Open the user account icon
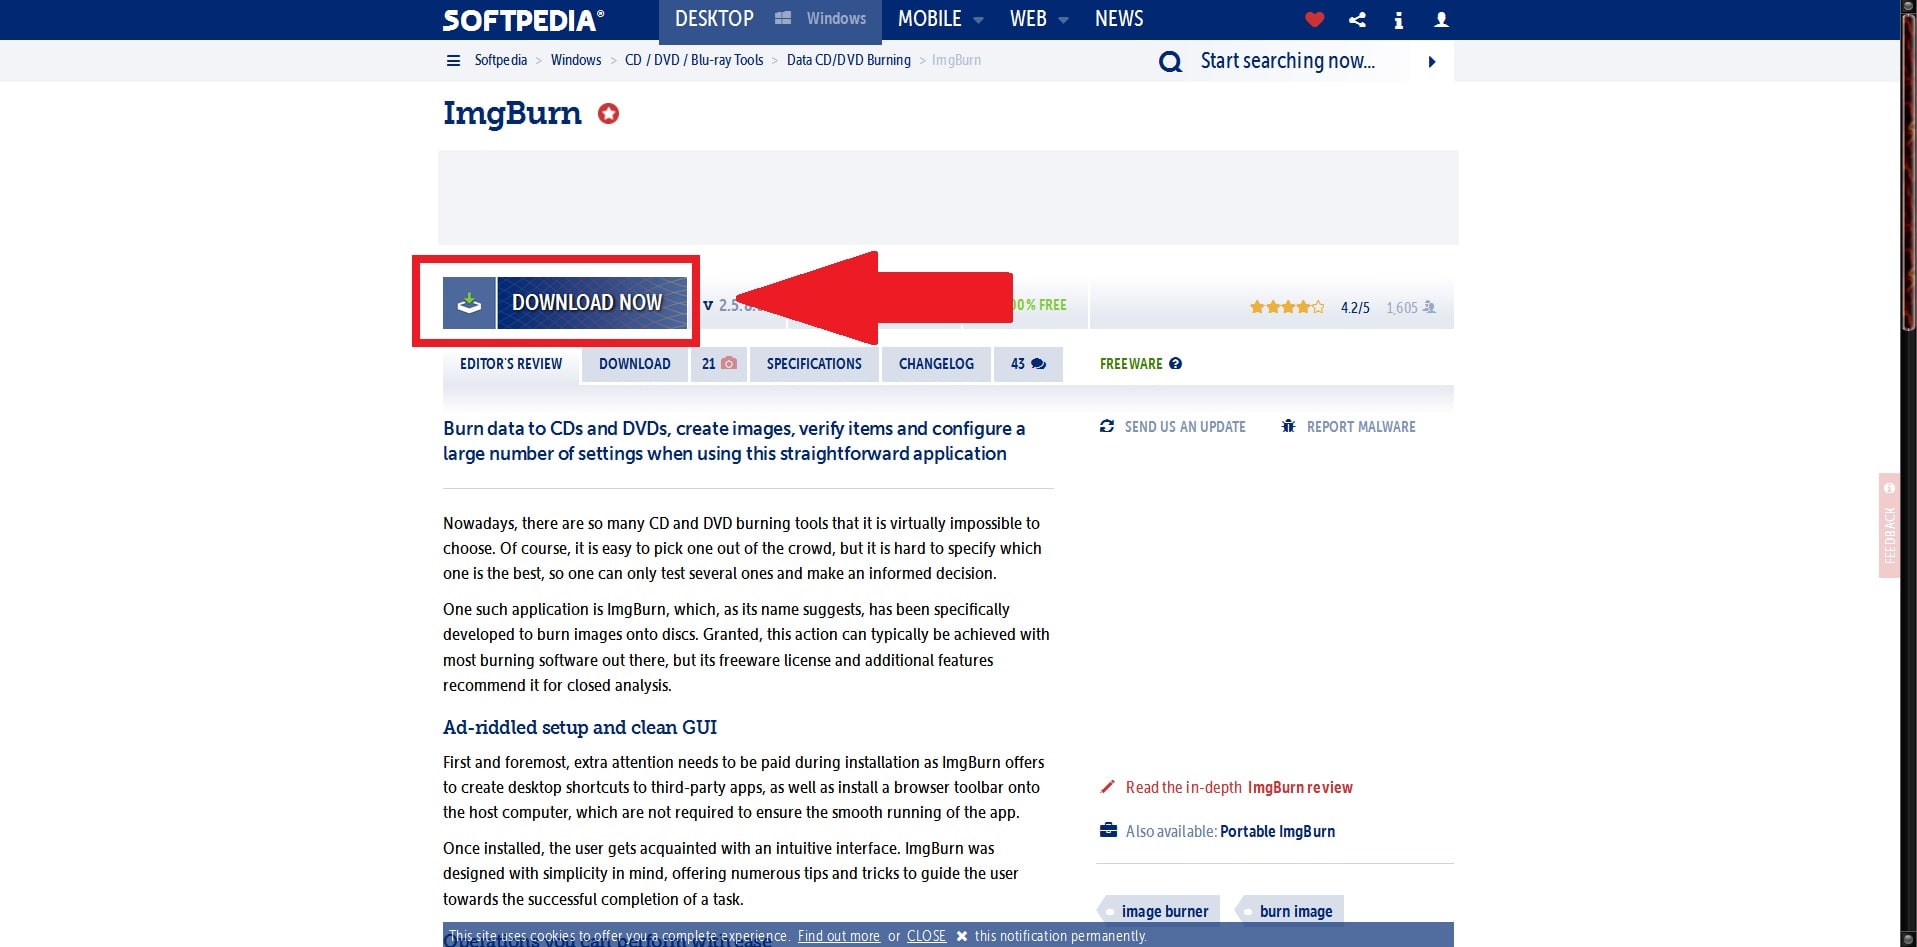Viewport: 1917px width, 947px height. click(x=1441, y=19)
